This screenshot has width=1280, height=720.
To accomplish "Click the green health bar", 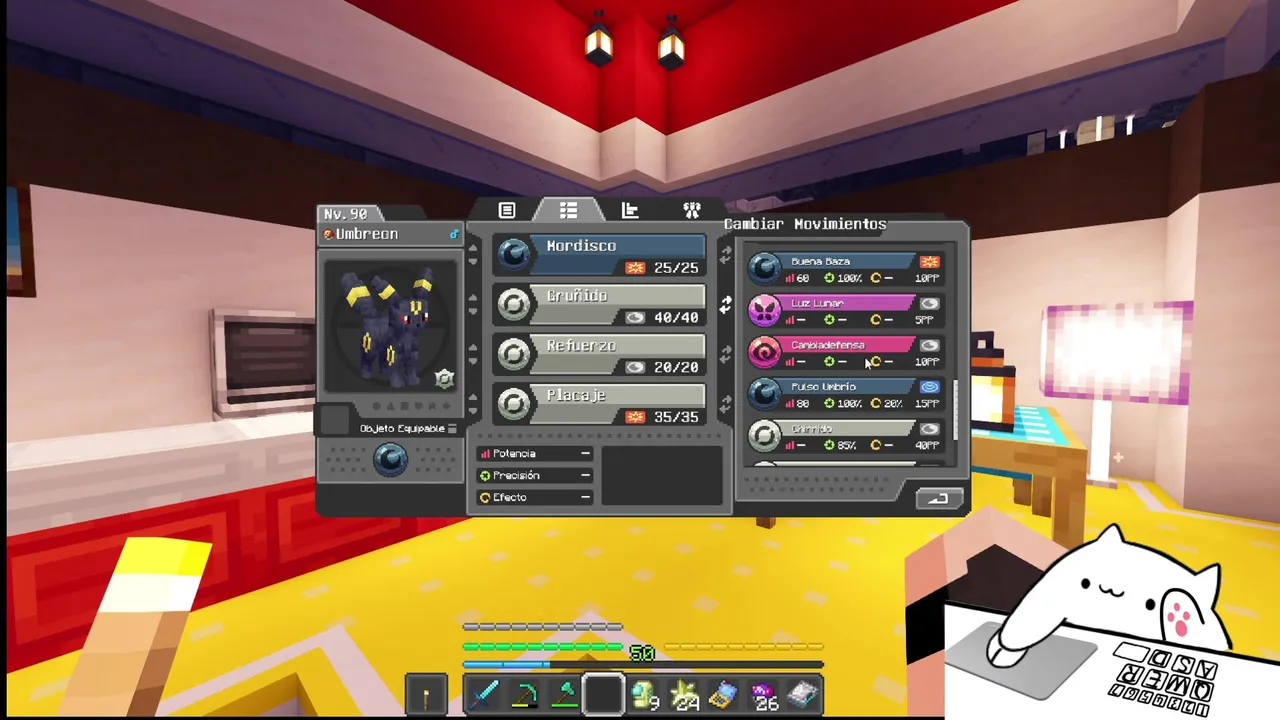I will pyautogui.click(x=544, y=647).
